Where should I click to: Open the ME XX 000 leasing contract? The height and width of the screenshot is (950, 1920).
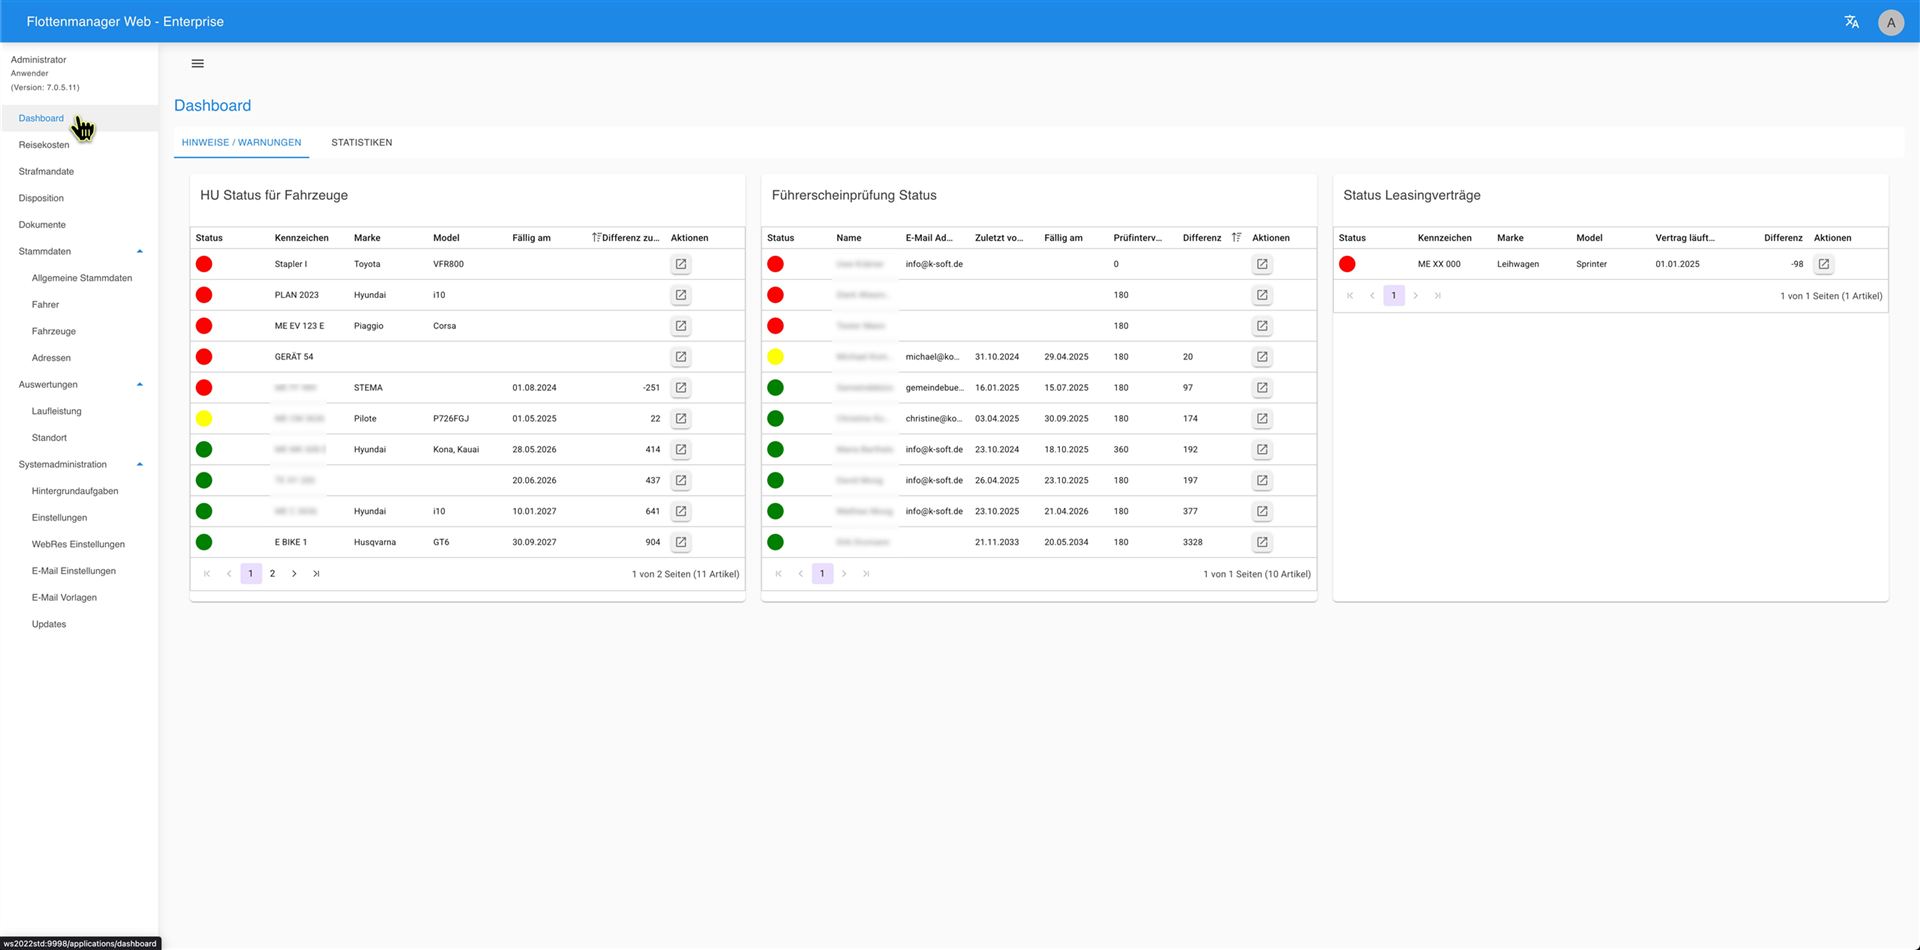1823,265
